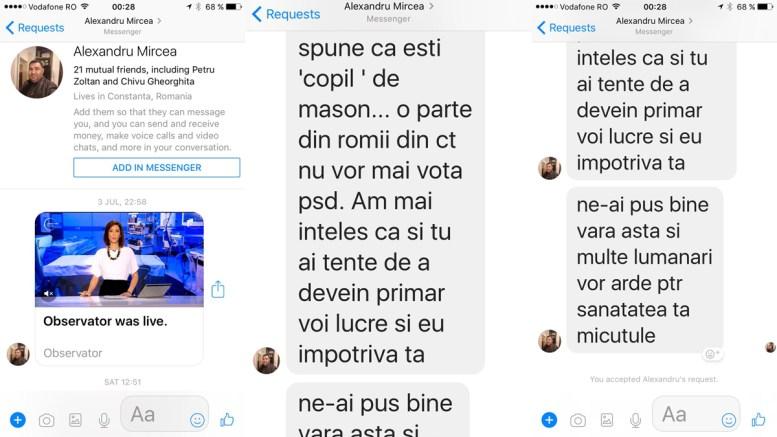Open emoji picker in left message field
Image resolution: width=777 pixels, height=437 pixels.
(197, 420)
